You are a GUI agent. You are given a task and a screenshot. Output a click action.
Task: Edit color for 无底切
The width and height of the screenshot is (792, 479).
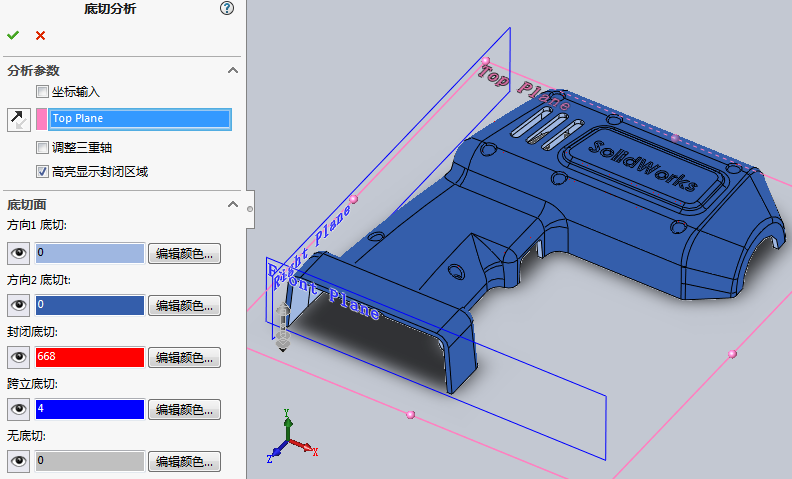[184, 461]
